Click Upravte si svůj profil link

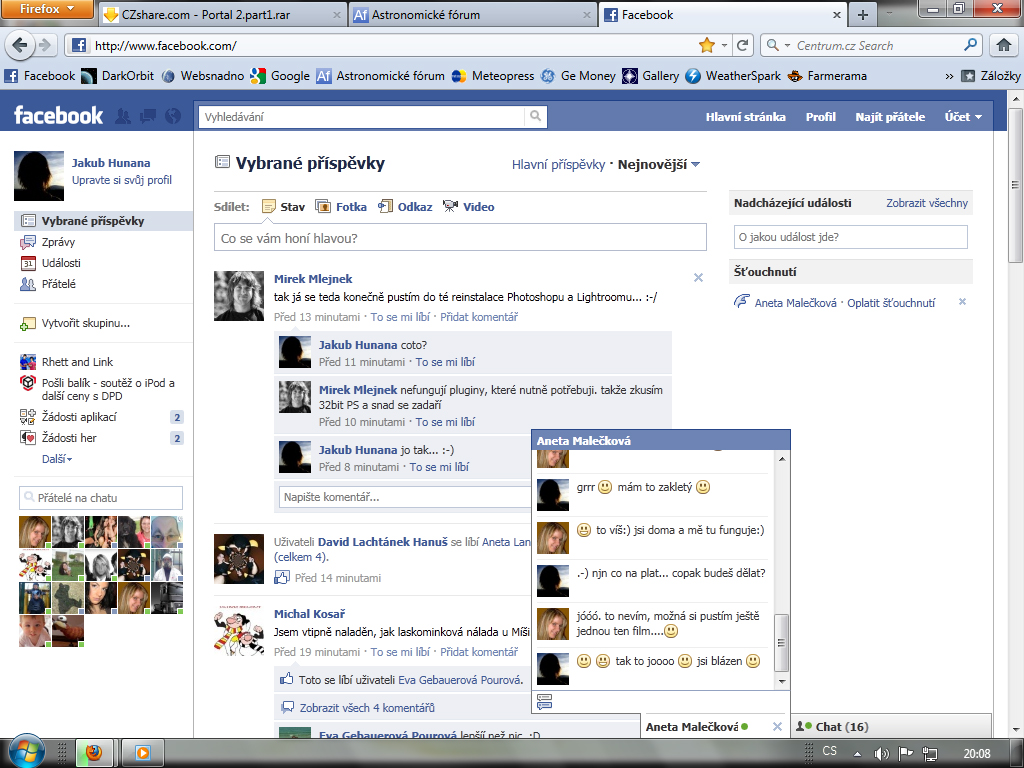(x=121, y=180)
